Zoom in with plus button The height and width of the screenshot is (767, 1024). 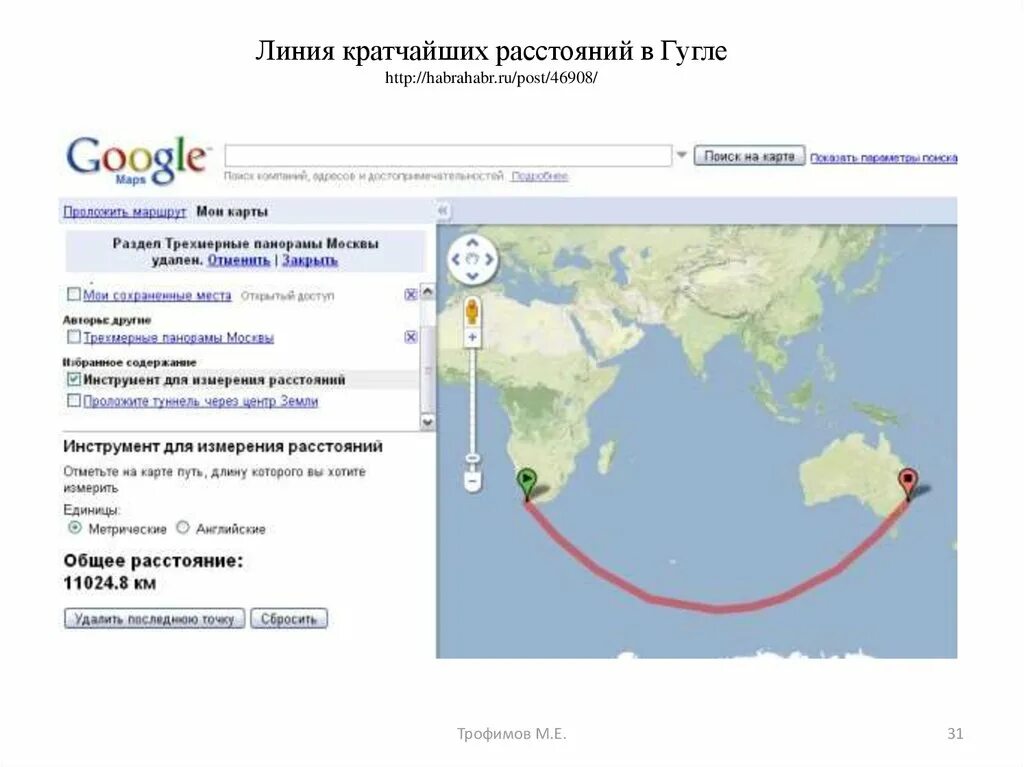pos(472,337)
